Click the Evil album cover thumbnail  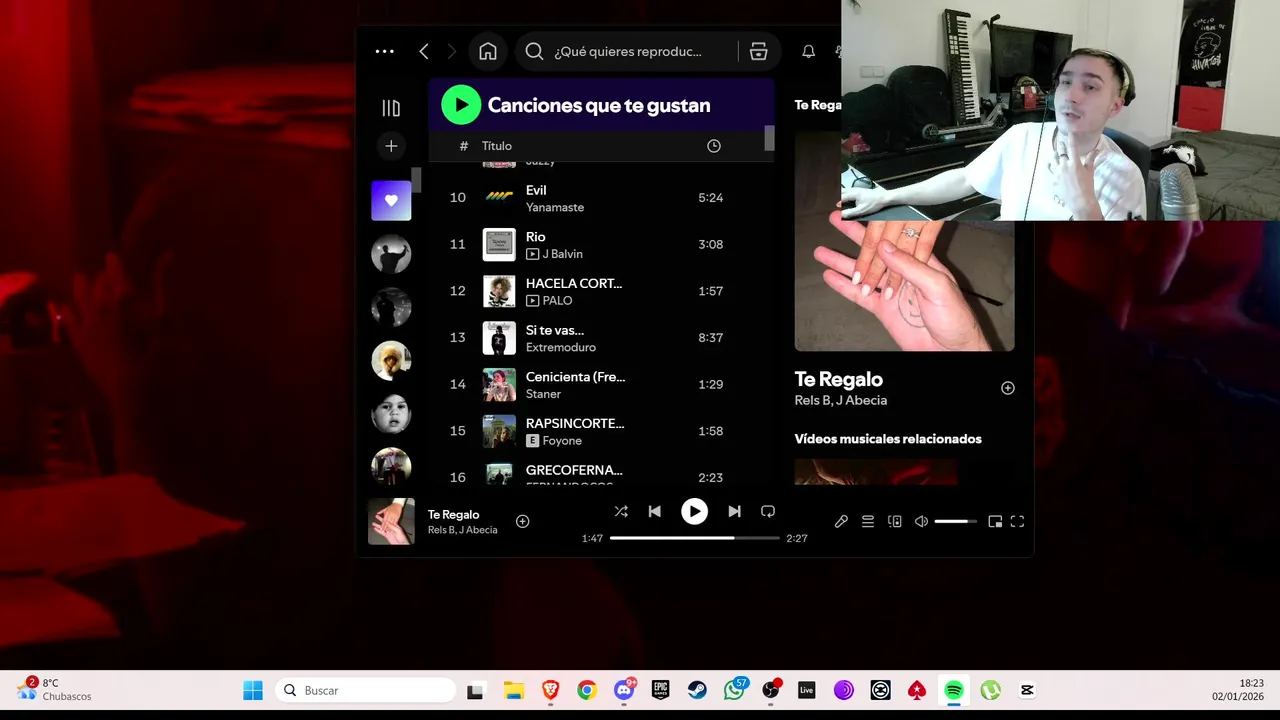[x=499, y=198]
